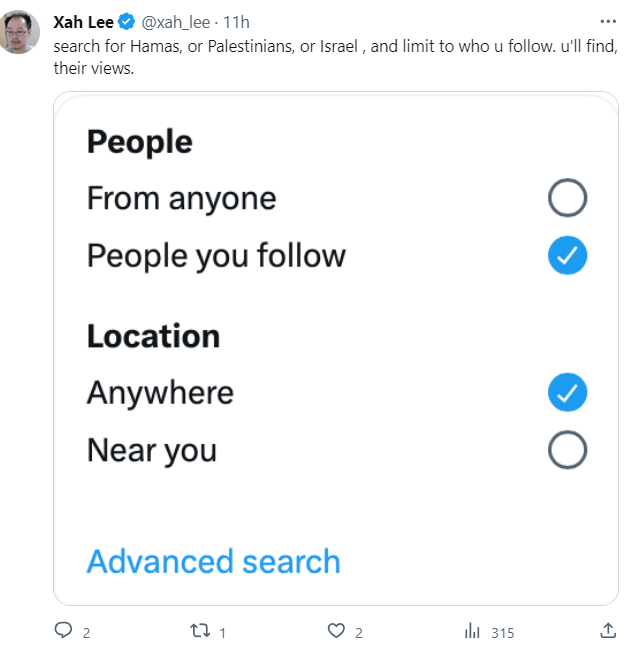This screenshot has height=647, width=630.
Task: Click the reply speech bubble icon
Action: [64, 632]
